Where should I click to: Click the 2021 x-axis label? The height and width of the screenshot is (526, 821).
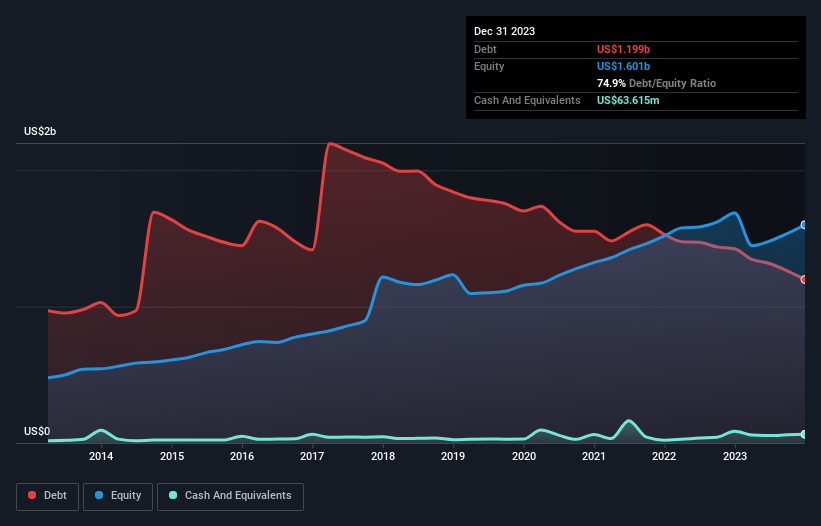(594, 456)
